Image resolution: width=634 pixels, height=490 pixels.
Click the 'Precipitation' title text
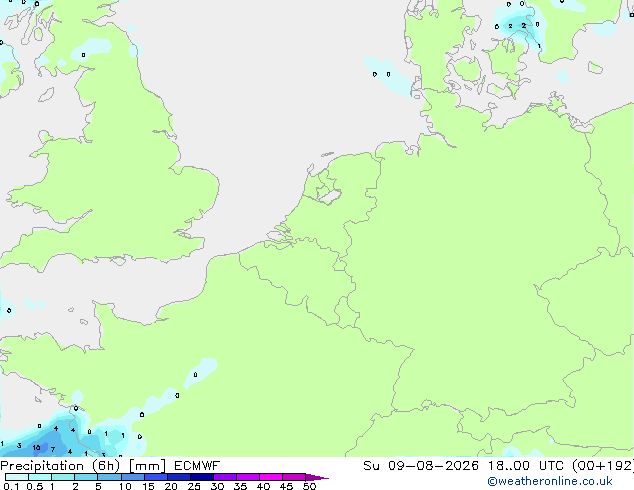tap(42, 466)
